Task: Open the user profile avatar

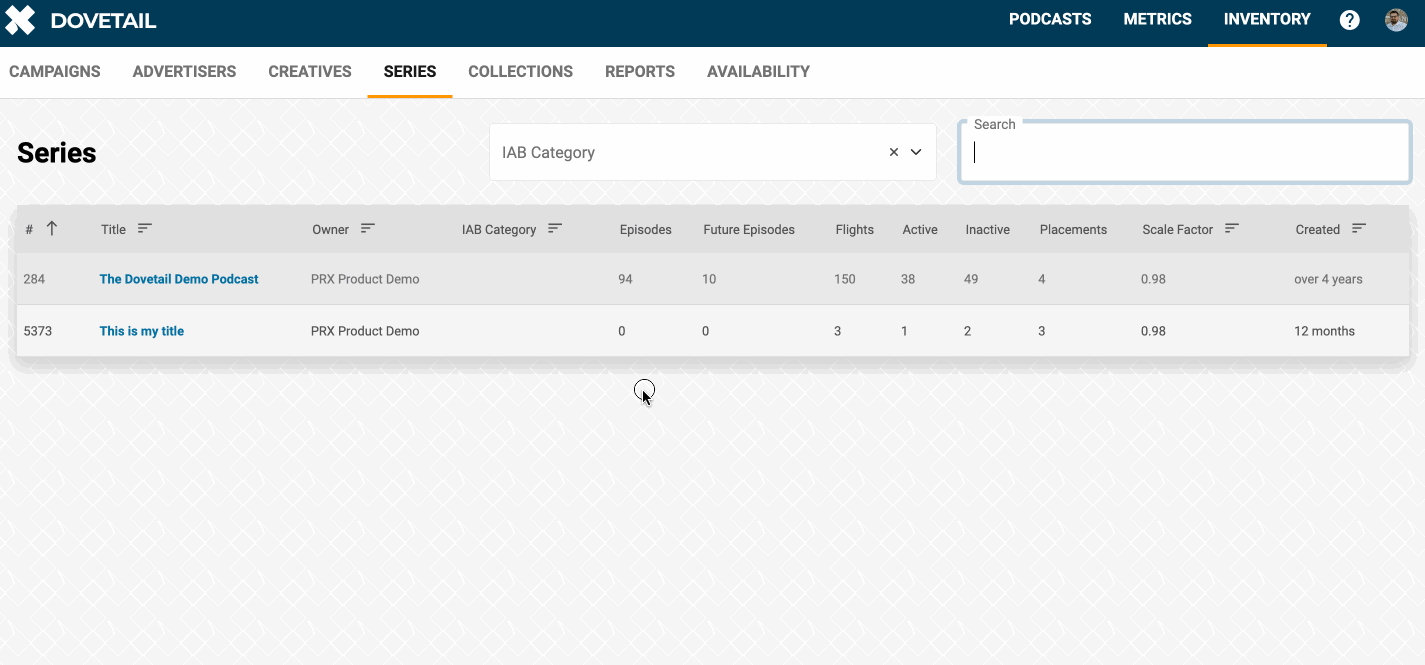Action: click(1396, 20)
